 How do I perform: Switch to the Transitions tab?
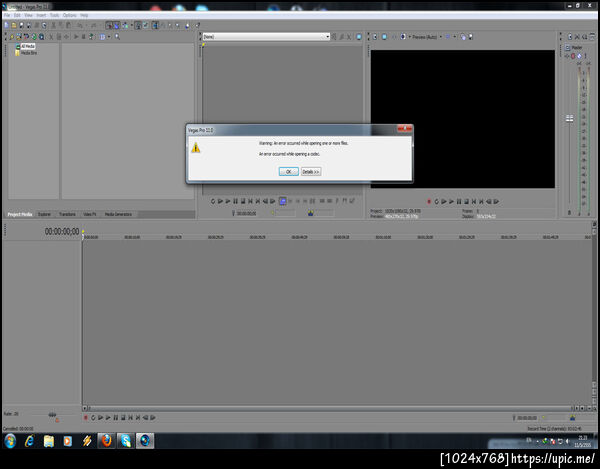[67, 214]
